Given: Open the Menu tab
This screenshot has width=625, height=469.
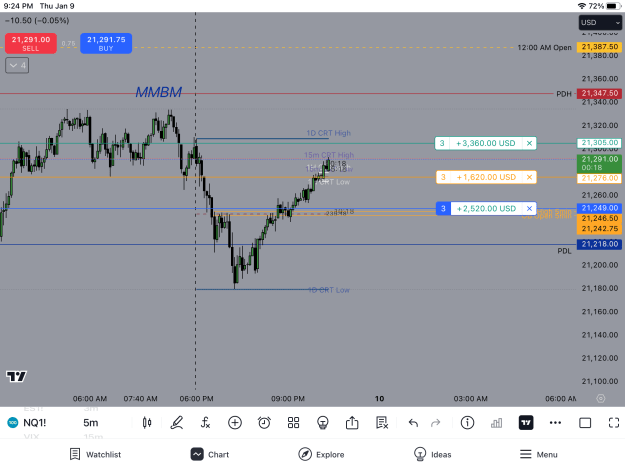Looking at the screenshot, I should [x=539, y=454].
